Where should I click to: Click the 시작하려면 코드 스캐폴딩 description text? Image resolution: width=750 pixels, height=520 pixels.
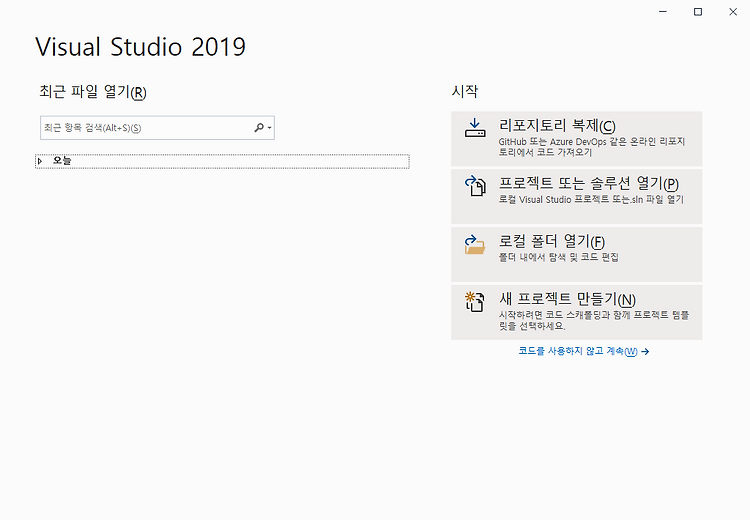594,321
